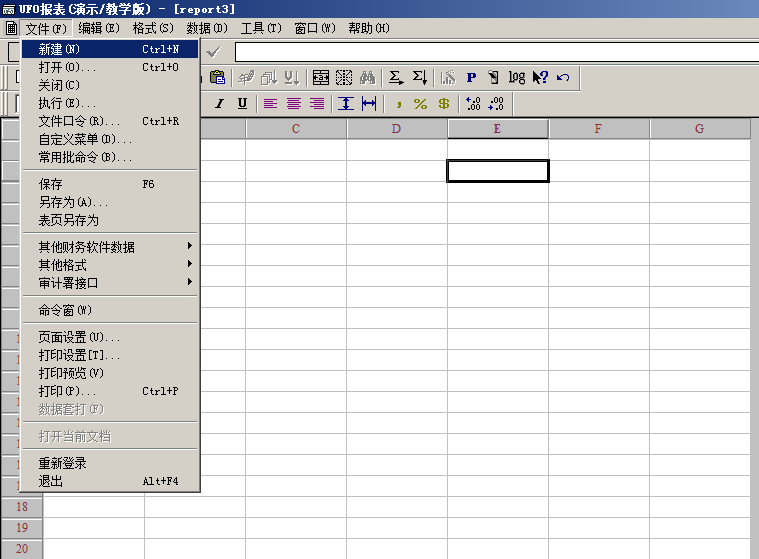Select 常用批命令(B)... entry

[110, 157]
